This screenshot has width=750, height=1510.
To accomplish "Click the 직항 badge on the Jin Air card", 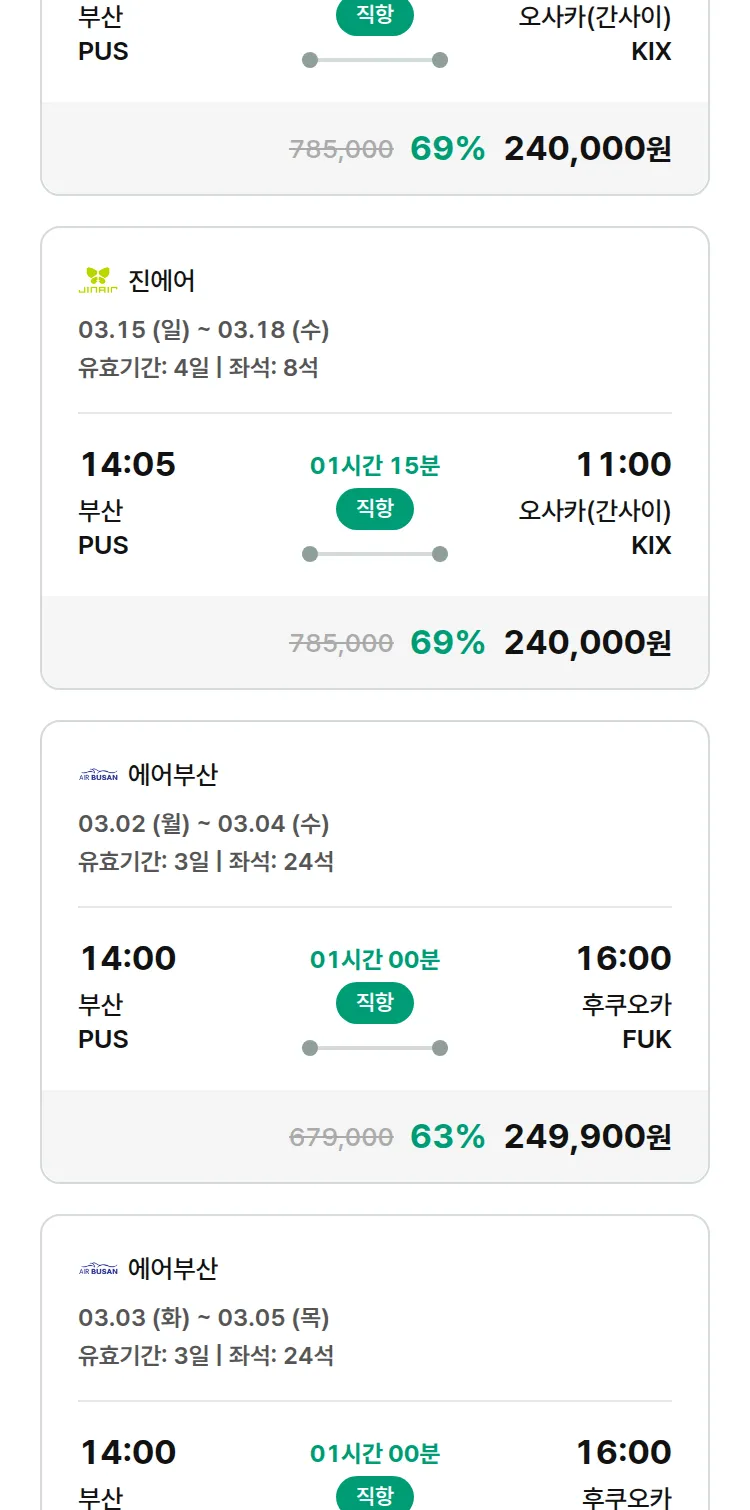I will click(375, 509).
